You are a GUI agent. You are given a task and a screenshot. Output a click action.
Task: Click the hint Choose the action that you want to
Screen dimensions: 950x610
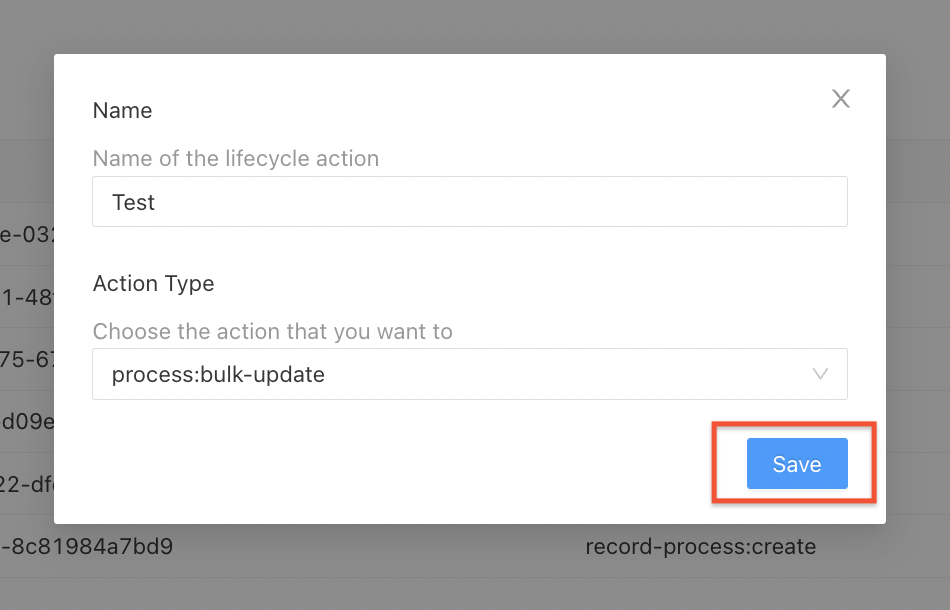[x=272, y=331]
